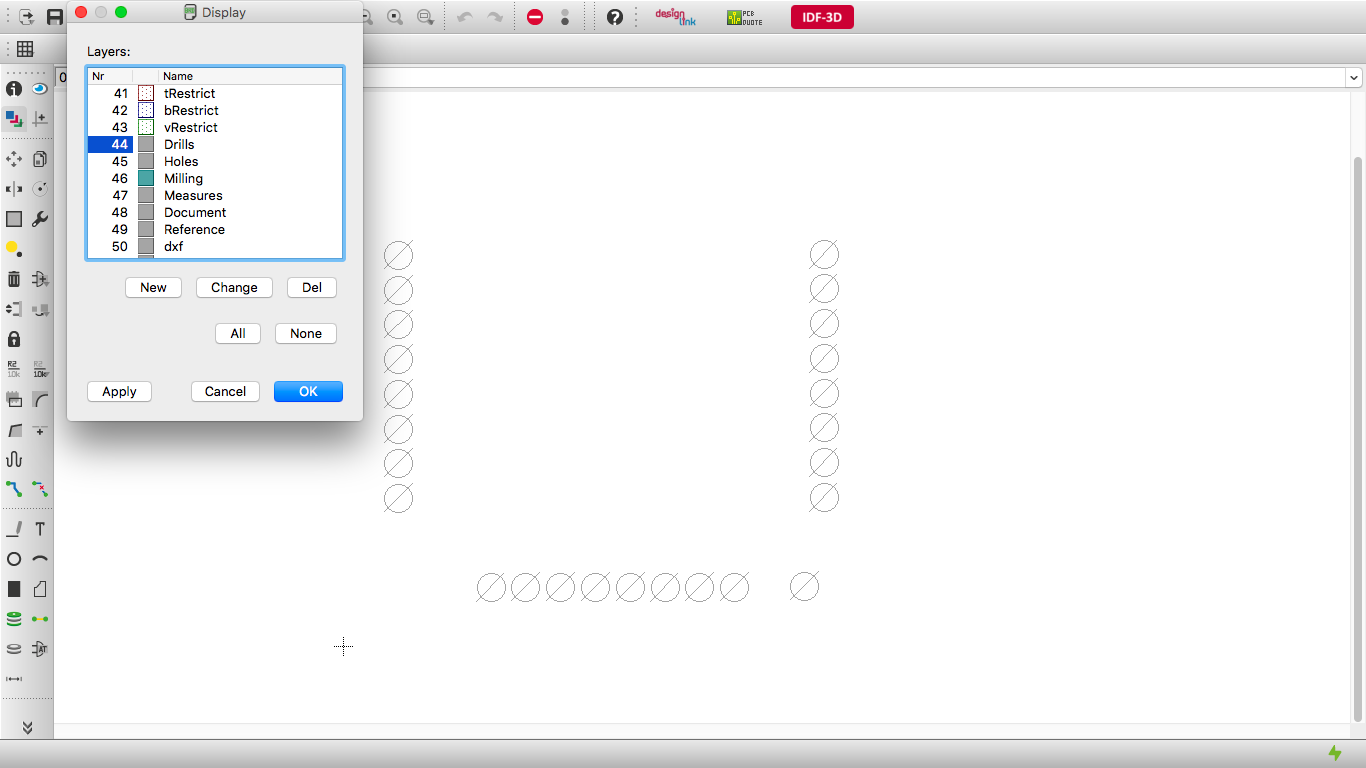Click the lightning bolt status icon
1366x768 pixels.
click(x=1335, y=753)
